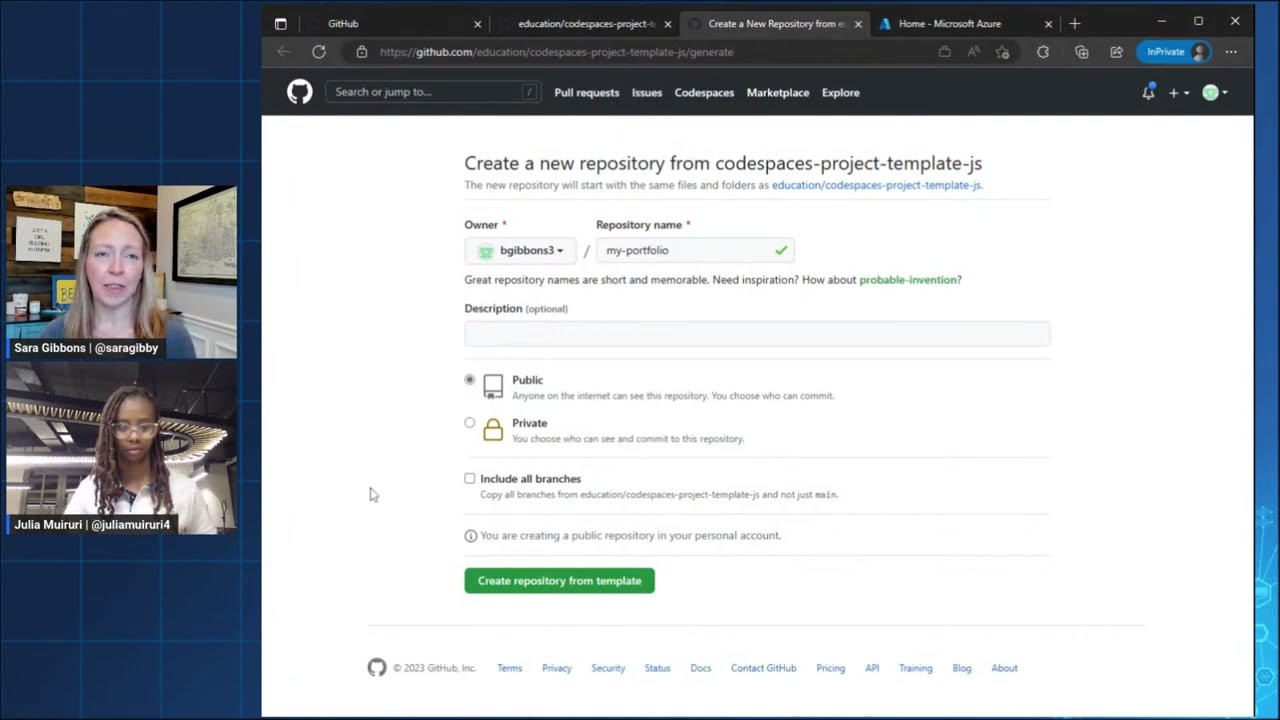Image resolution: width=1280 pixels, height=720 pixels.
Task: Open the API footer link
Action: coord(872,668)
